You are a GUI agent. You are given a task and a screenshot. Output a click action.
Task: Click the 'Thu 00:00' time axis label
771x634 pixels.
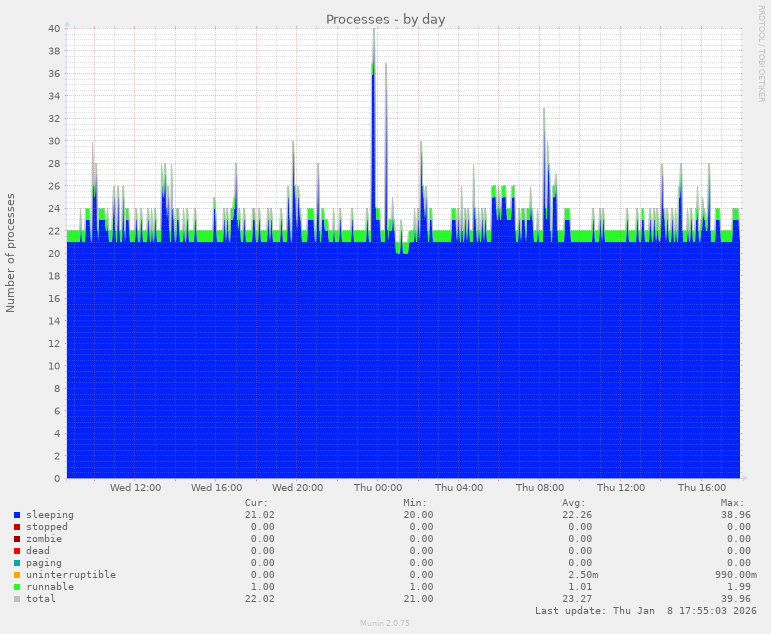pyautogui.click(x=377, y=488)
